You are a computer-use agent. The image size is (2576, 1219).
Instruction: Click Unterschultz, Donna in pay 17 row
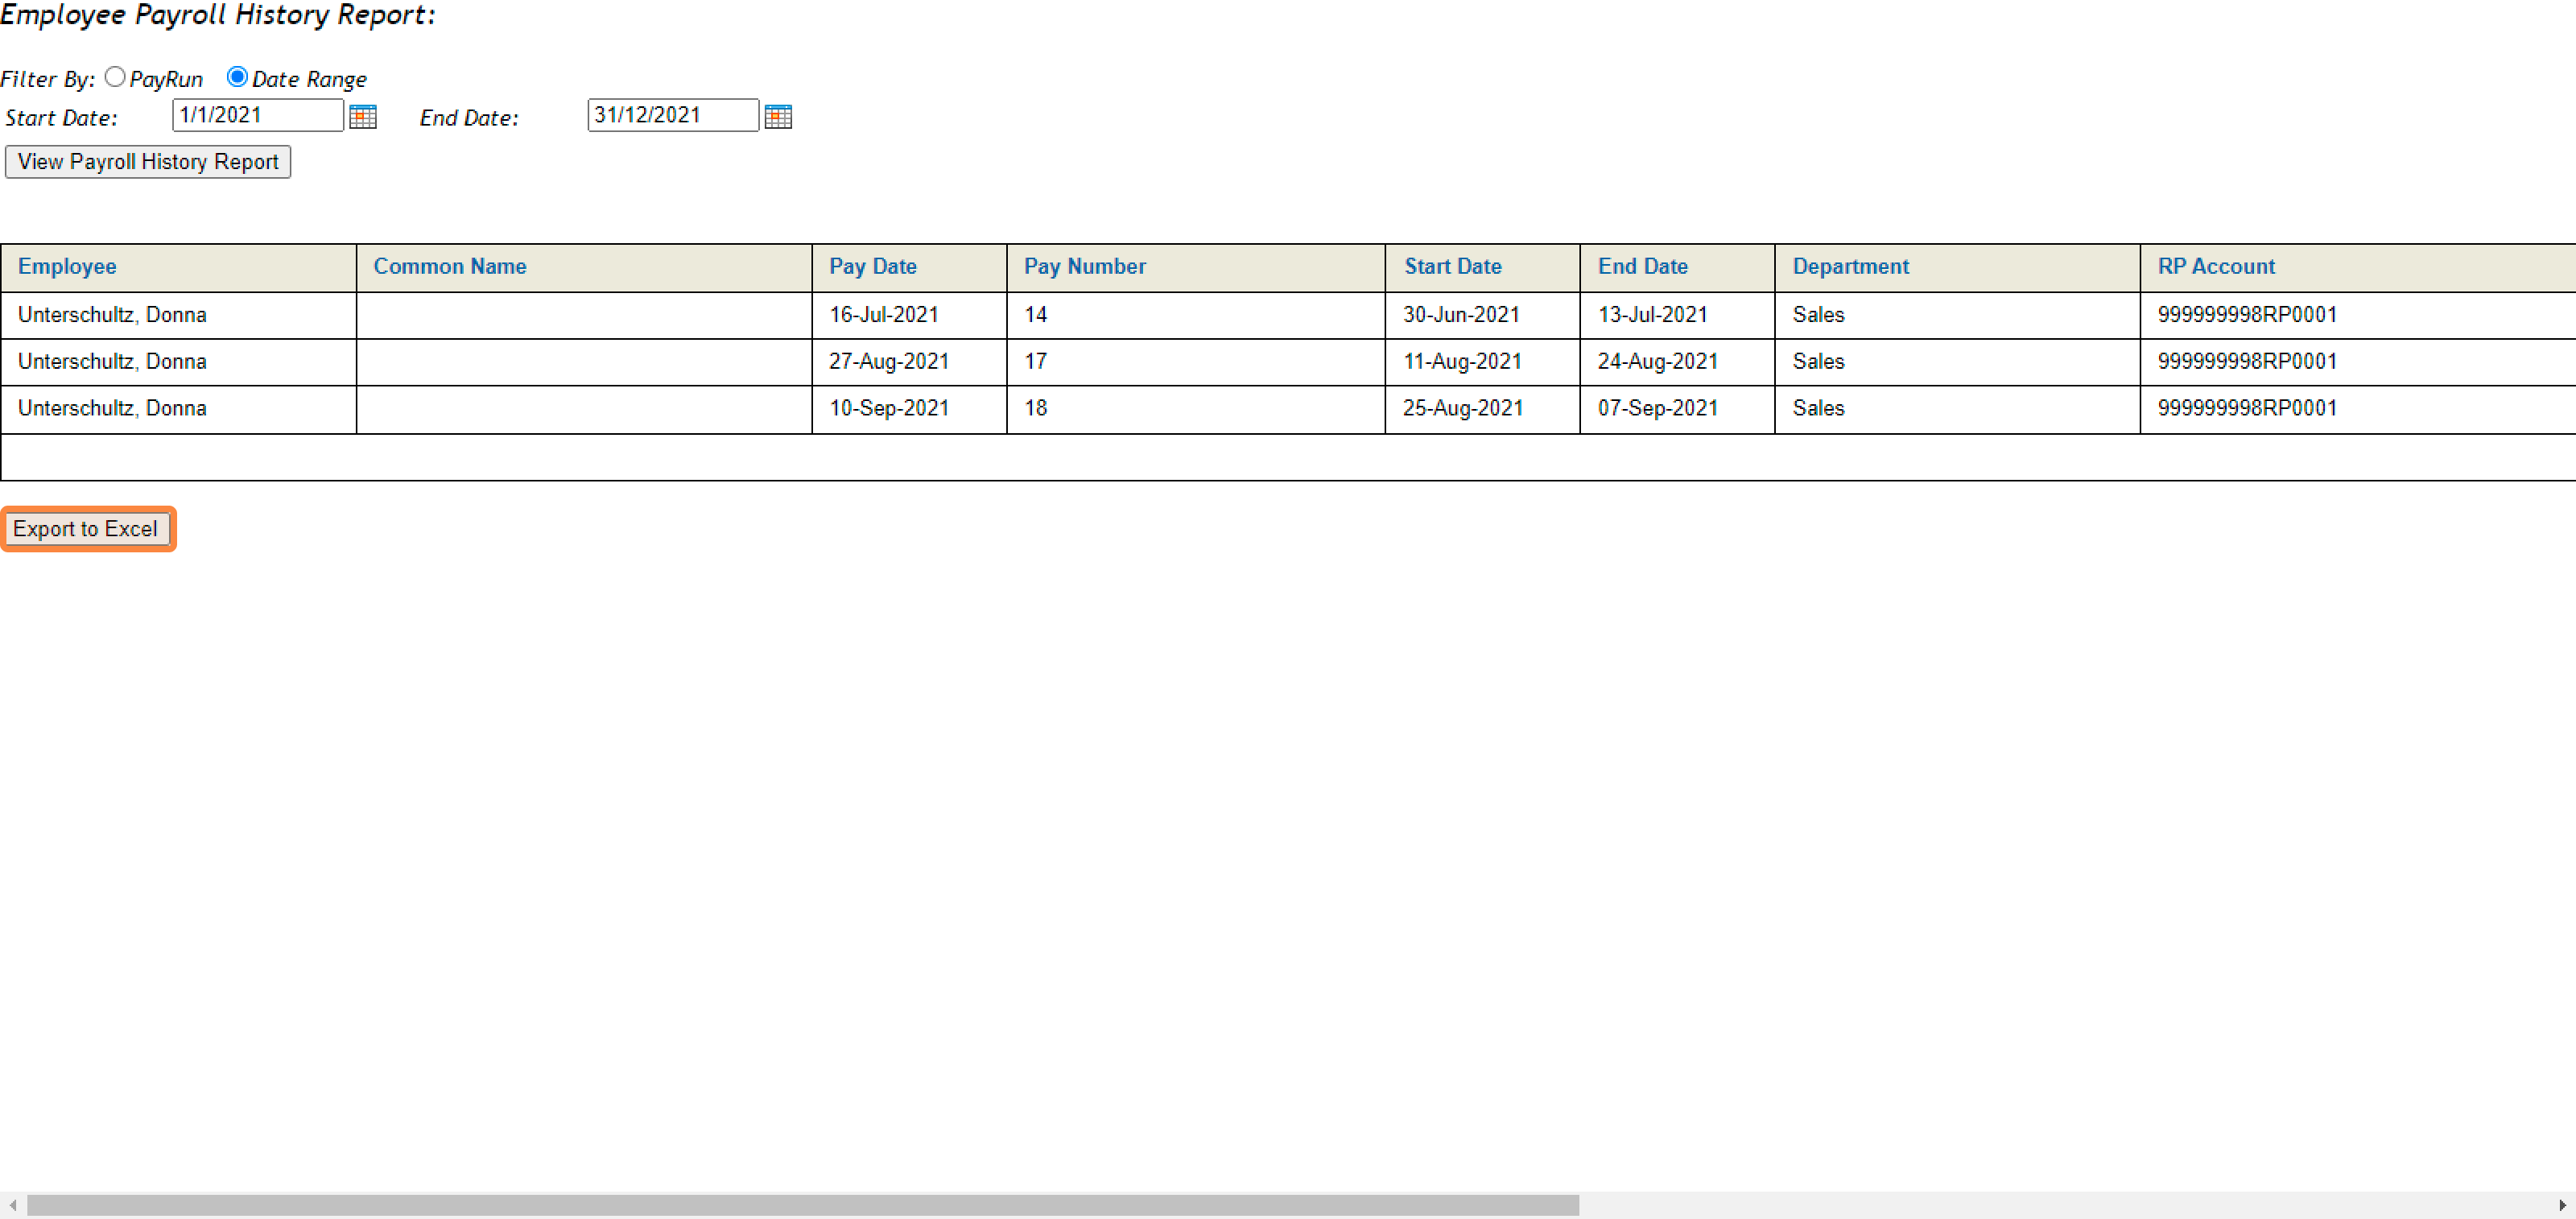(112, 362)
